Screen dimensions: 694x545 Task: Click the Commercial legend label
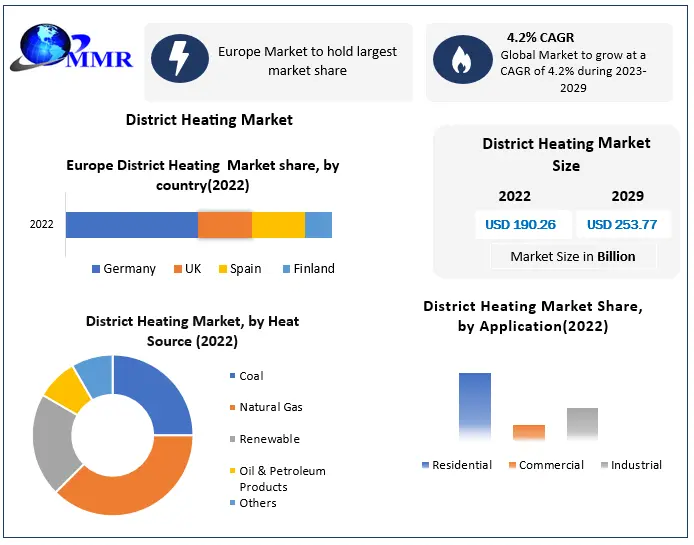[x=551, y=465]
